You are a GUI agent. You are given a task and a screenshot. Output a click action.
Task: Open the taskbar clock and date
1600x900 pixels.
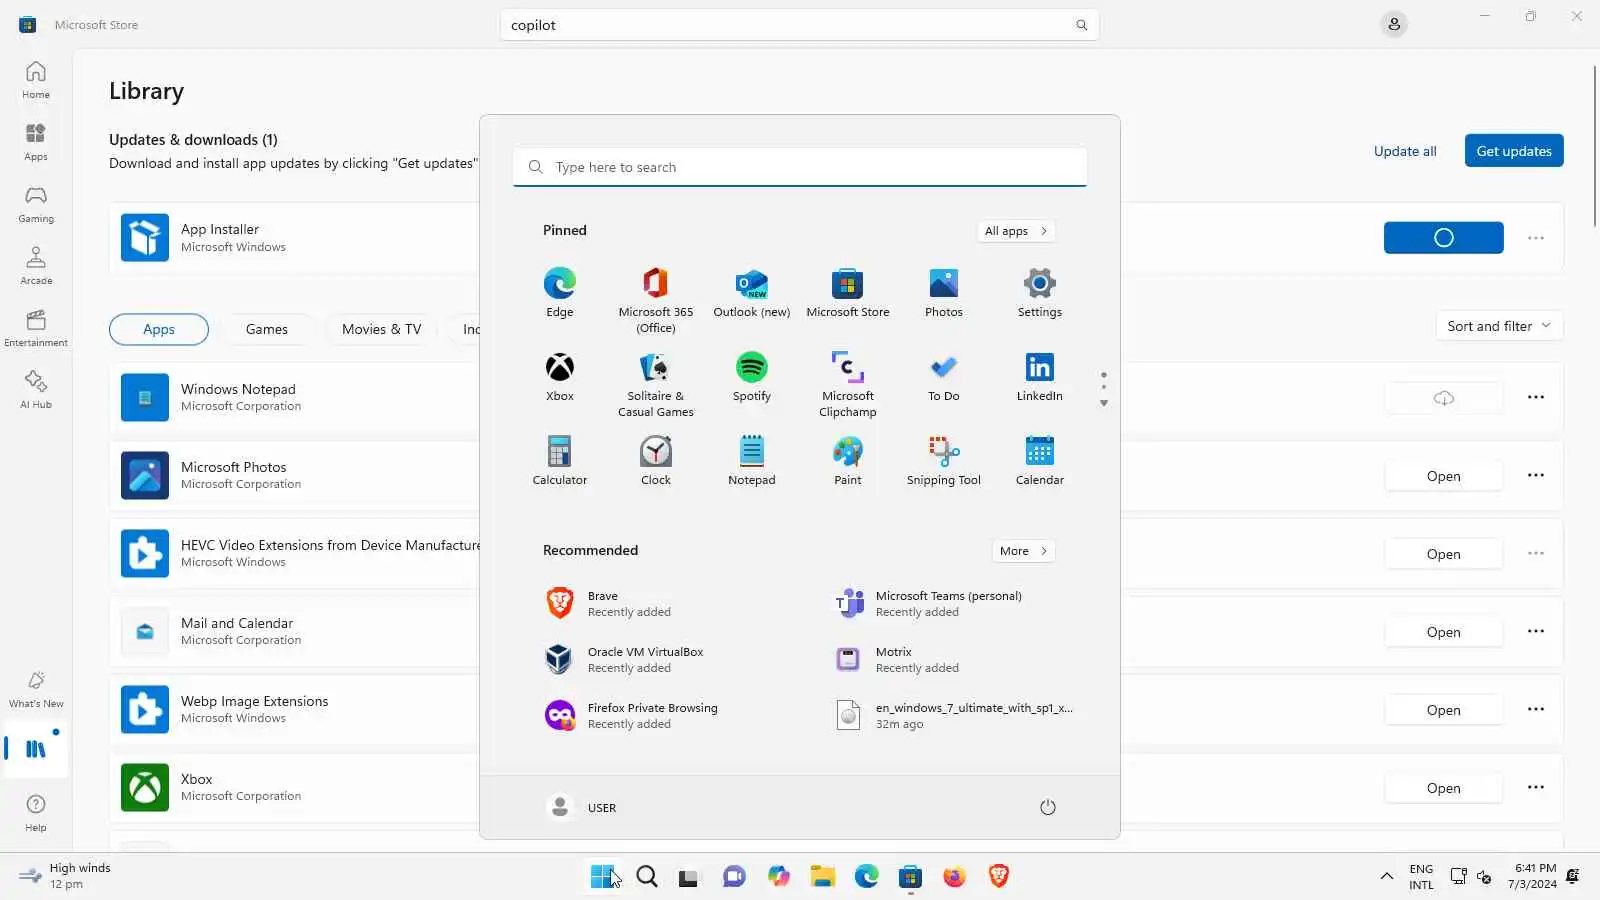(x=1532, y=876)
